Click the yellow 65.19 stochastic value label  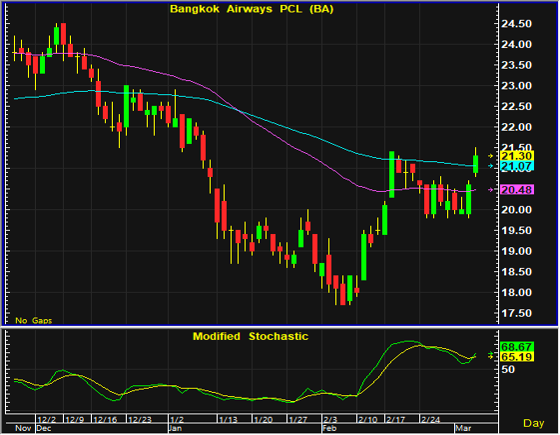point(517,356)
